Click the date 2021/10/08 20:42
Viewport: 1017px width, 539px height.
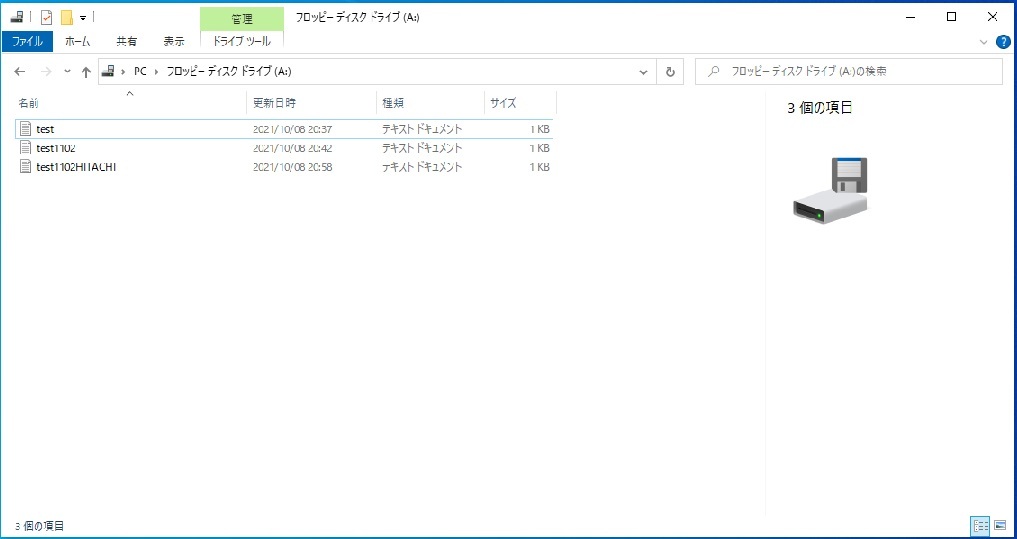click(293, 148)
